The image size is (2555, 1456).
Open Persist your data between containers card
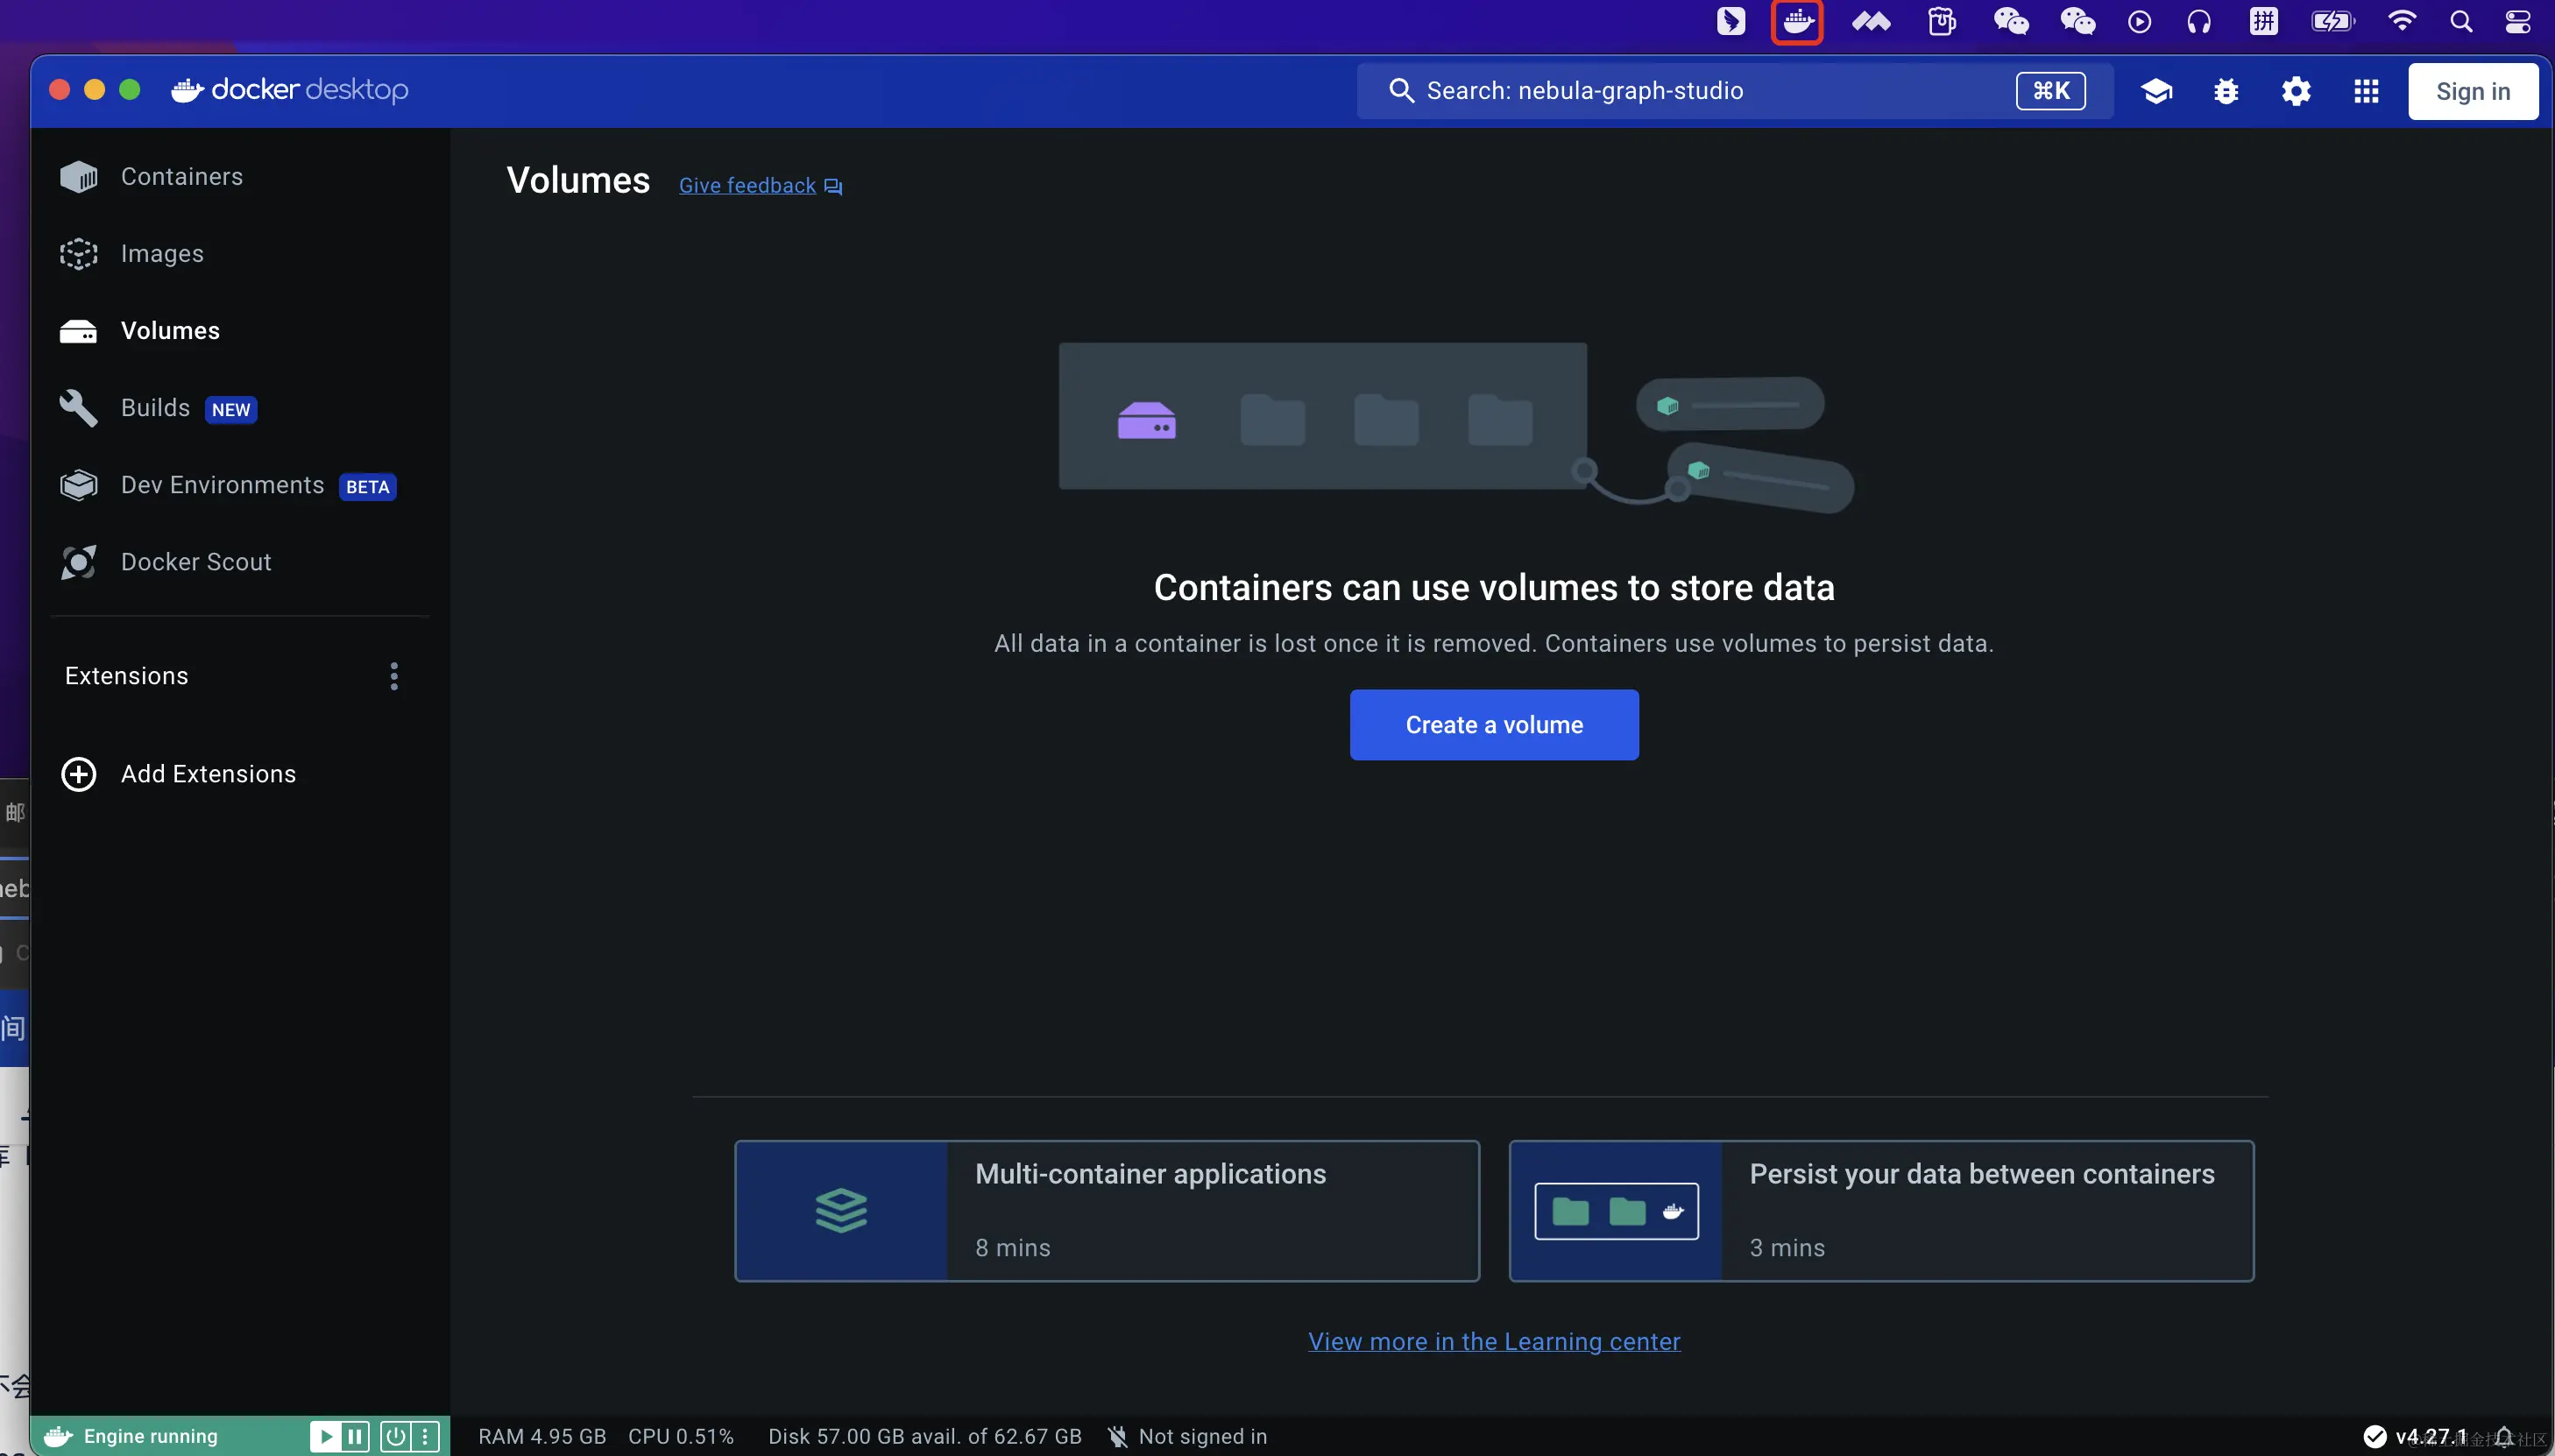(x=1880, y=1211)
